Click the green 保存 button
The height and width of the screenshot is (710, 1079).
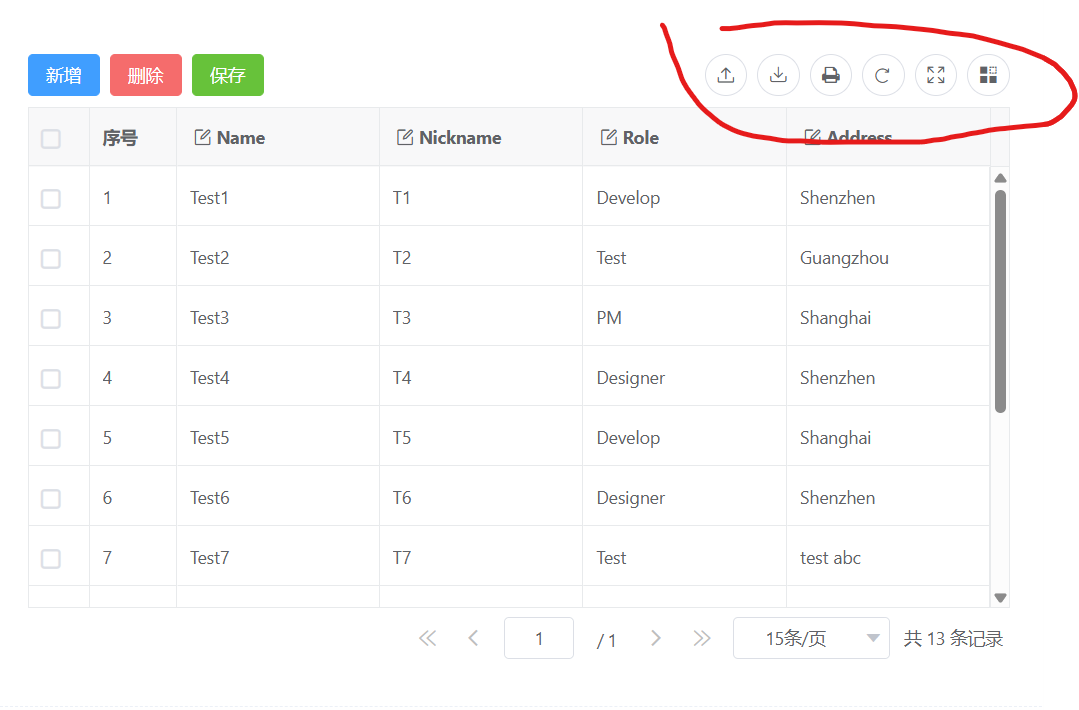pos(228,75)
